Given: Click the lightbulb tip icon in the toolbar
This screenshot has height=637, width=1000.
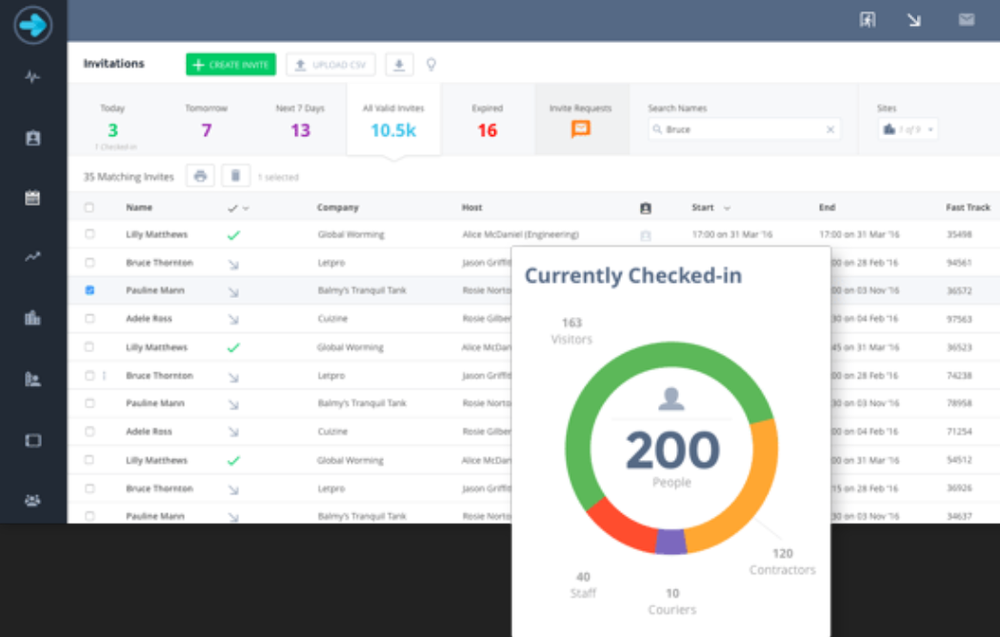Looking at the screenshot, I should click(430, 63).
